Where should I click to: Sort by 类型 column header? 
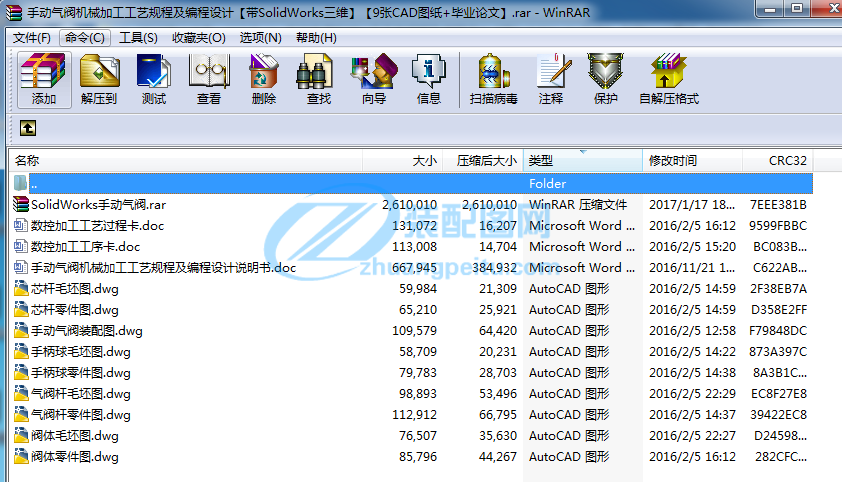(583, 160)
